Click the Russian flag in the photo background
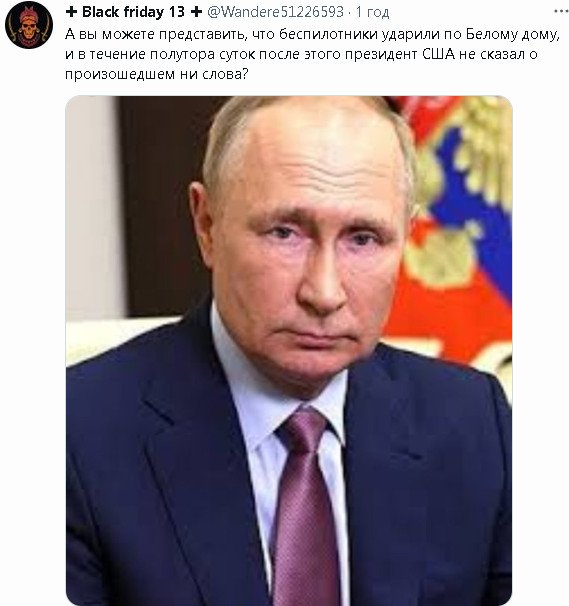Image resolution: width=569 pixels, height=606 pixels. [456, 228]
